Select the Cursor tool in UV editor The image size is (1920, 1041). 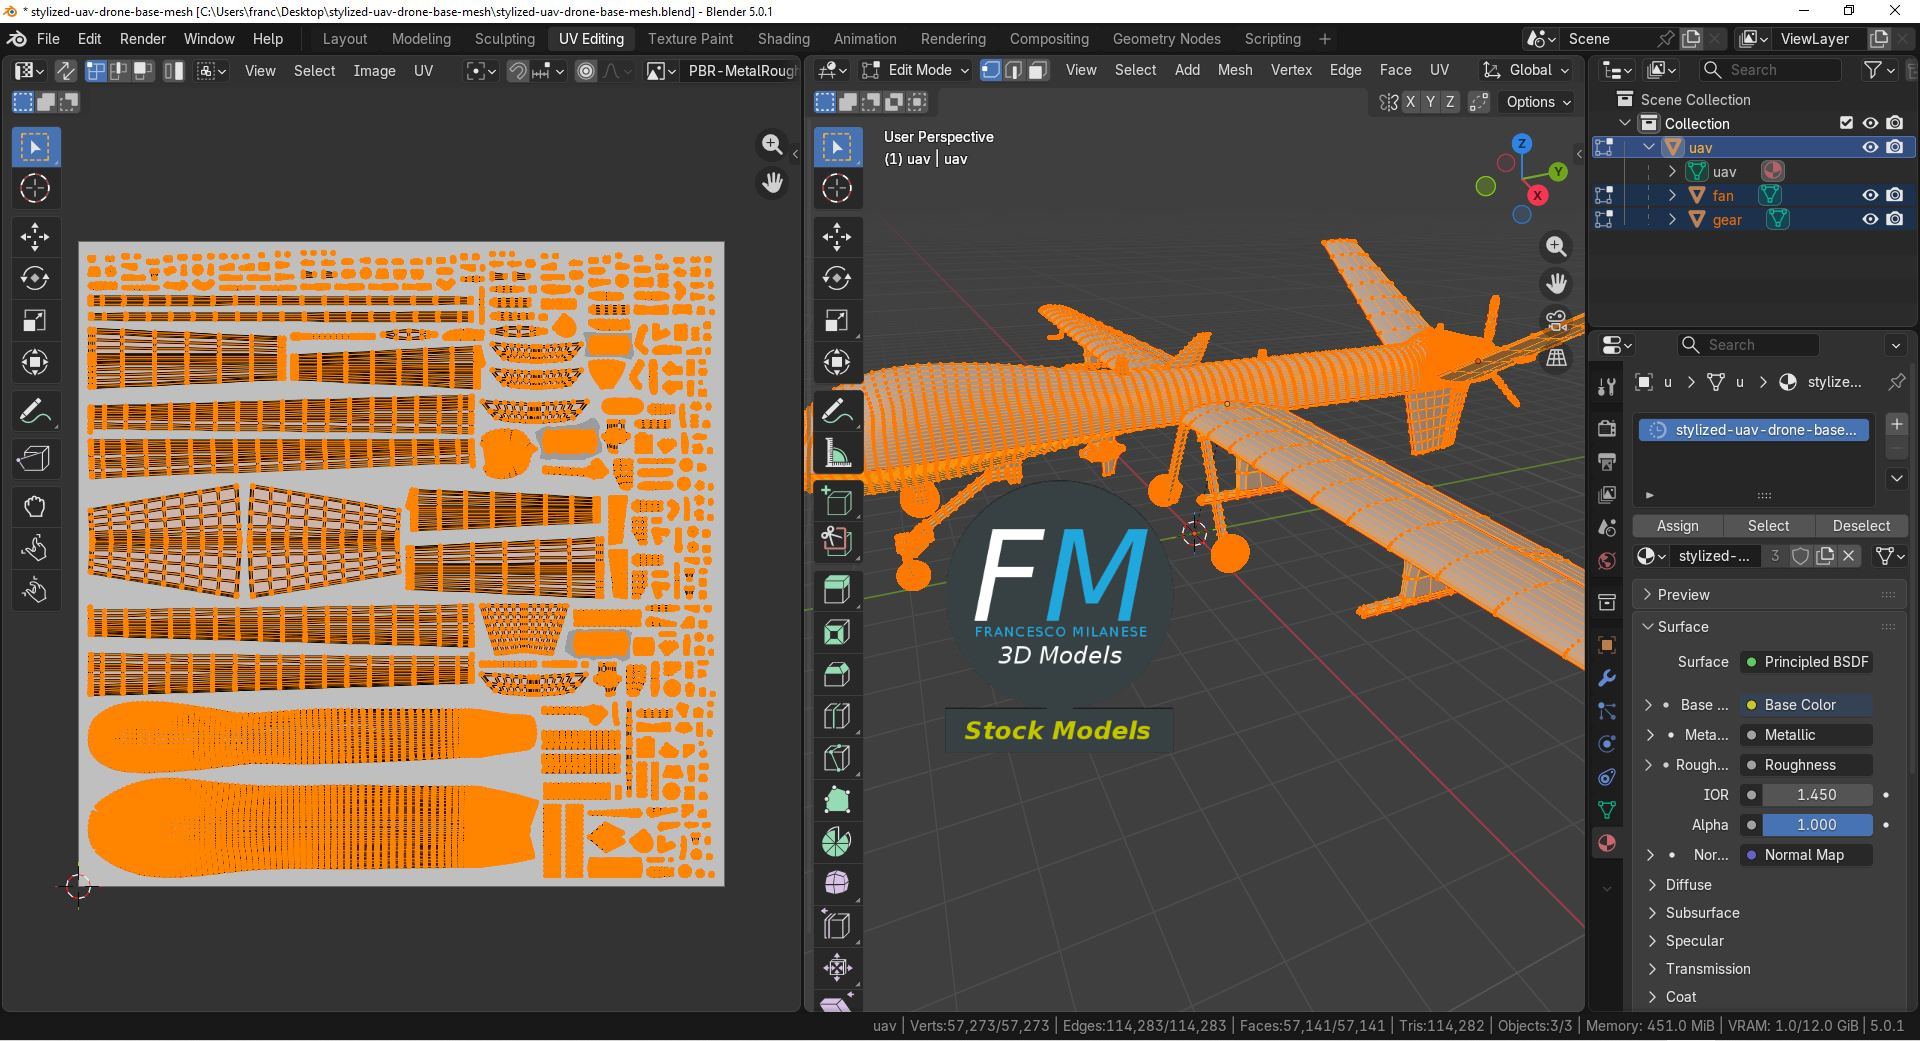click(x=35, y=188)
